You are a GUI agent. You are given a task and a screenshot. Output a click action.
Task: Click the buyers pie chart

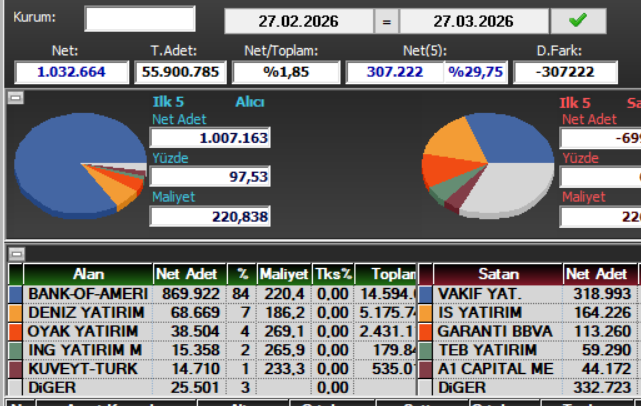(x=81, y=166)
